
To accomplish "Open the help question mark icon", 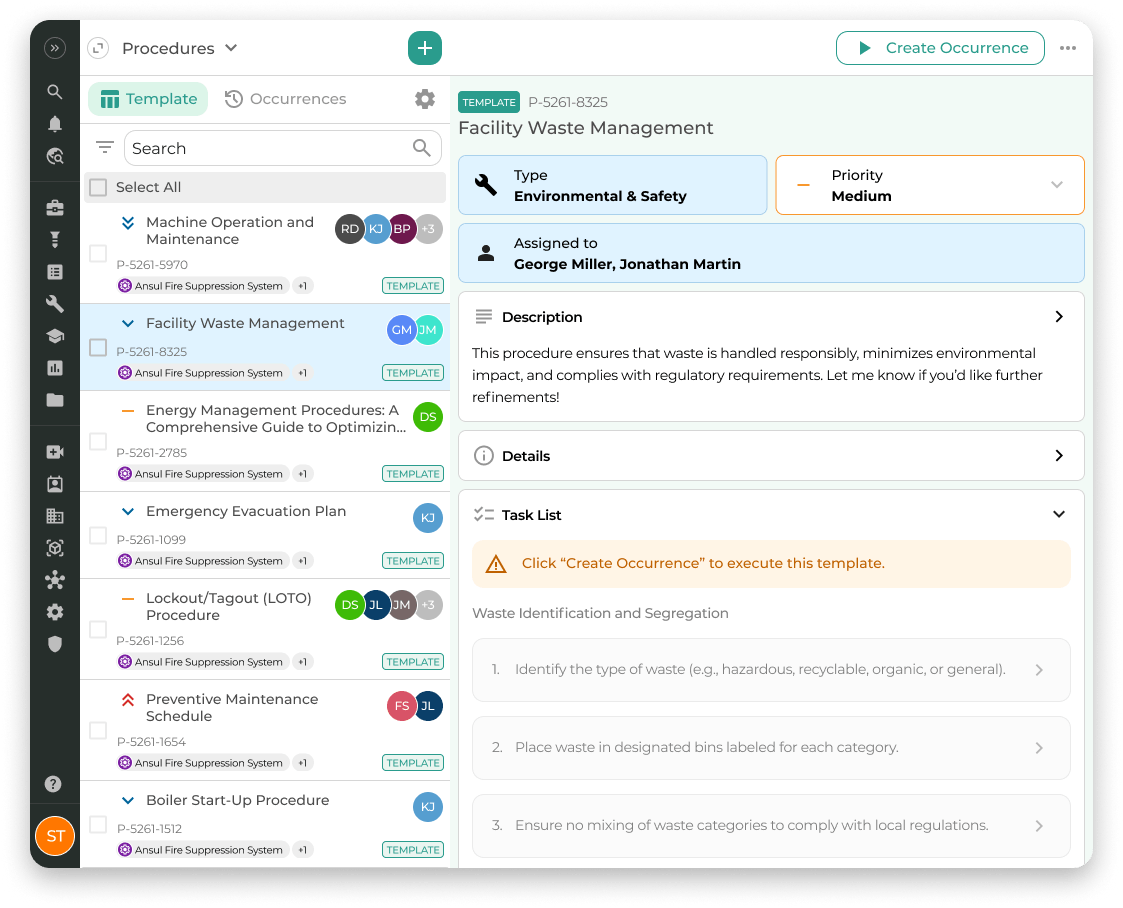I will click(x=53, y=784).
